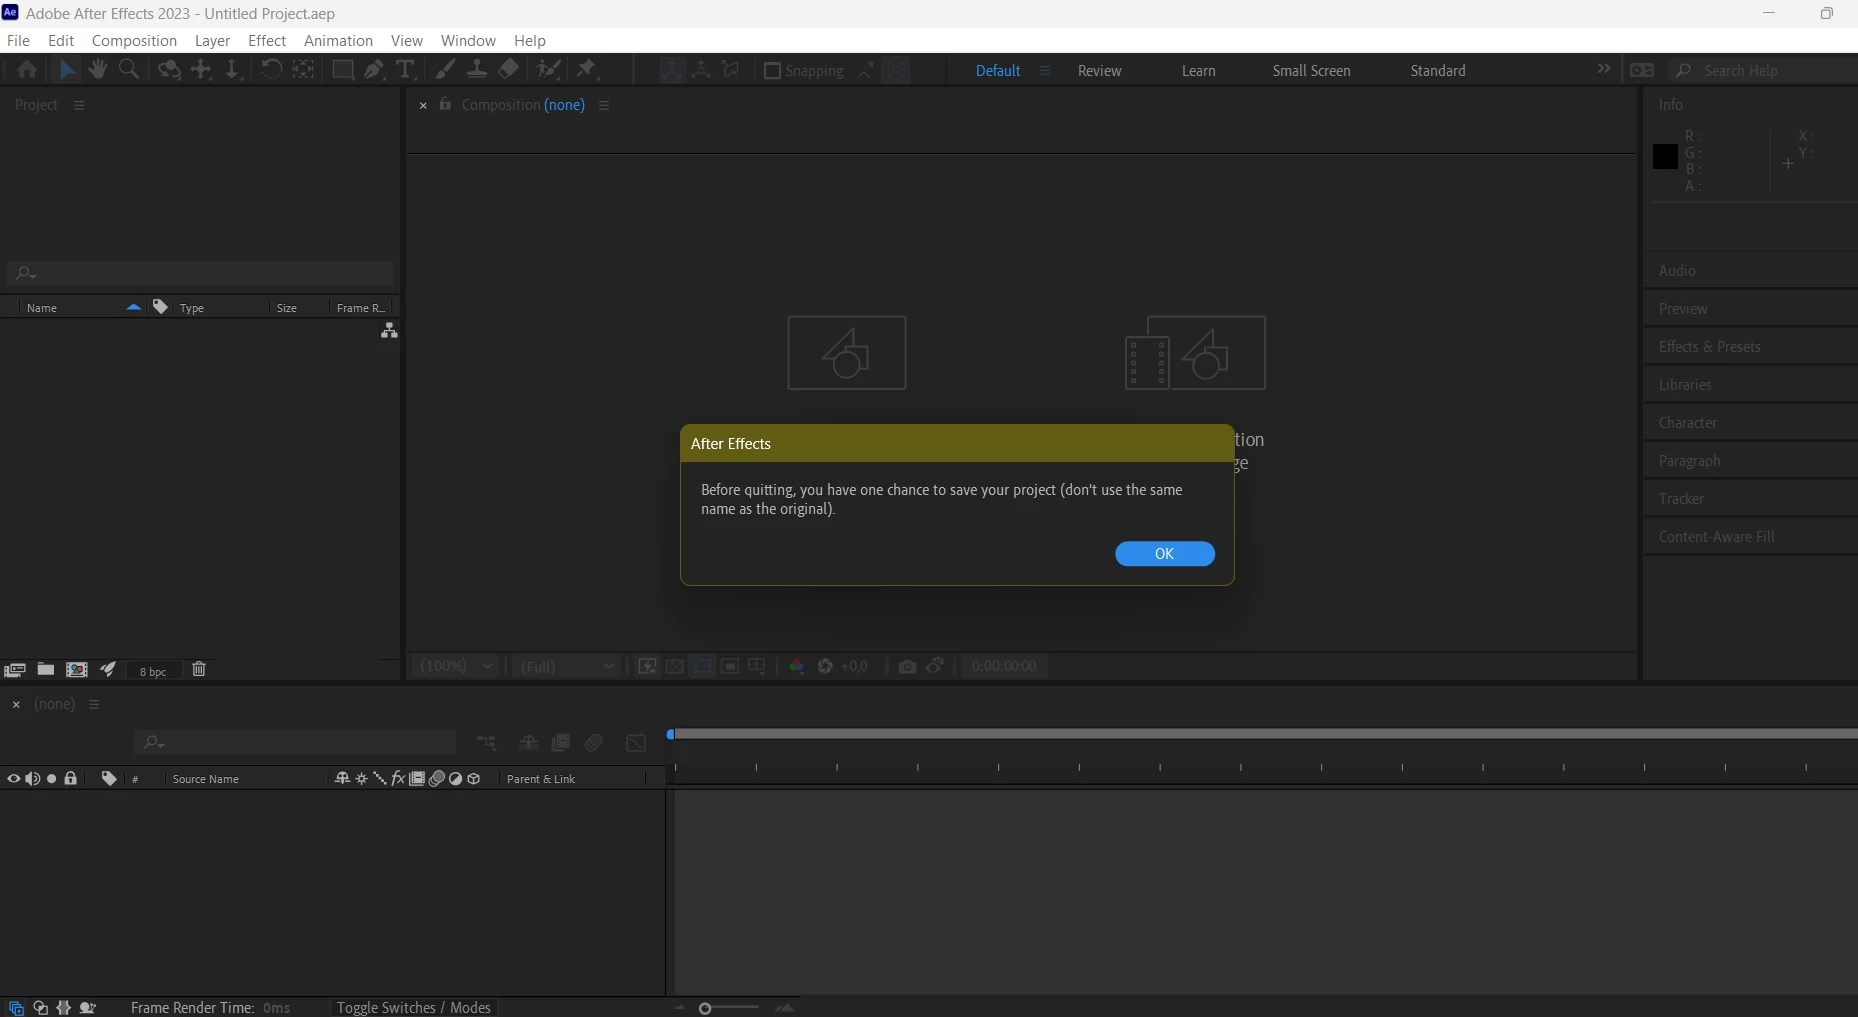Open the magnification ratio (100%) dropdown

click(x=457, y=666)
